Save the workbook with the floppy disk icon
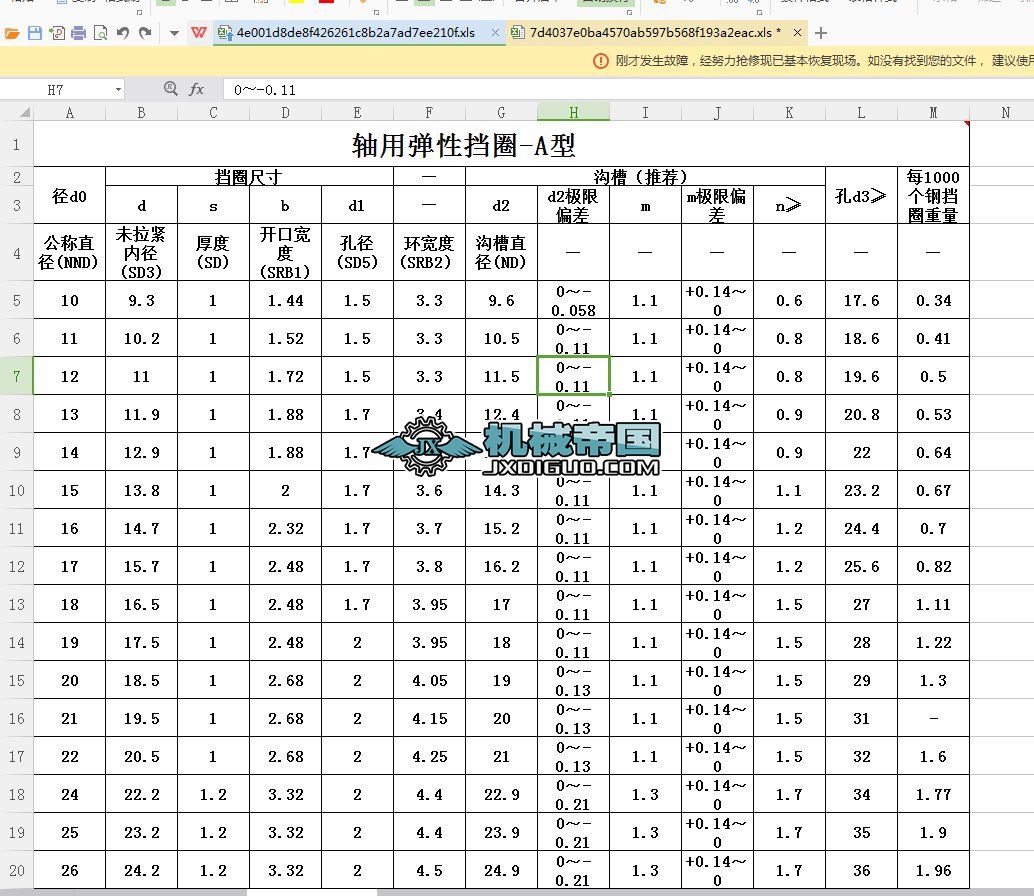Screen dimensions: 1034x896 [35, 33]
